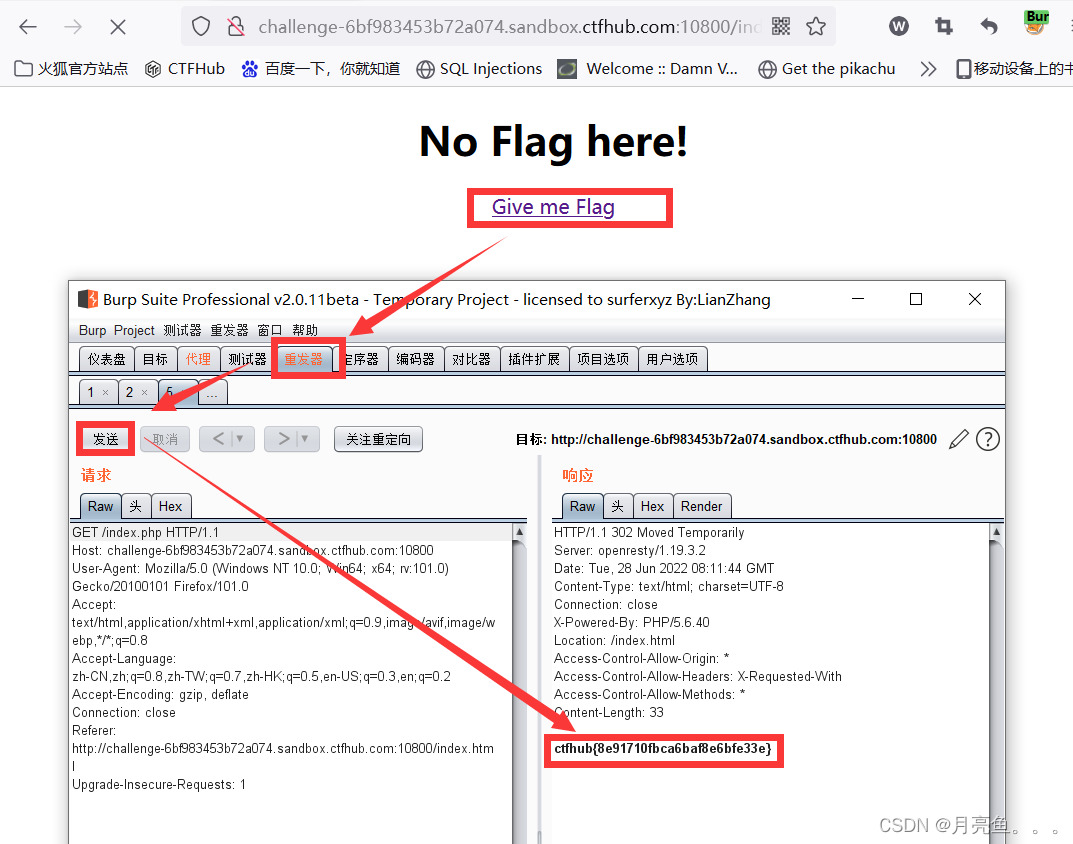
Task: Select response Hex tab
Action: coord(652,507)
